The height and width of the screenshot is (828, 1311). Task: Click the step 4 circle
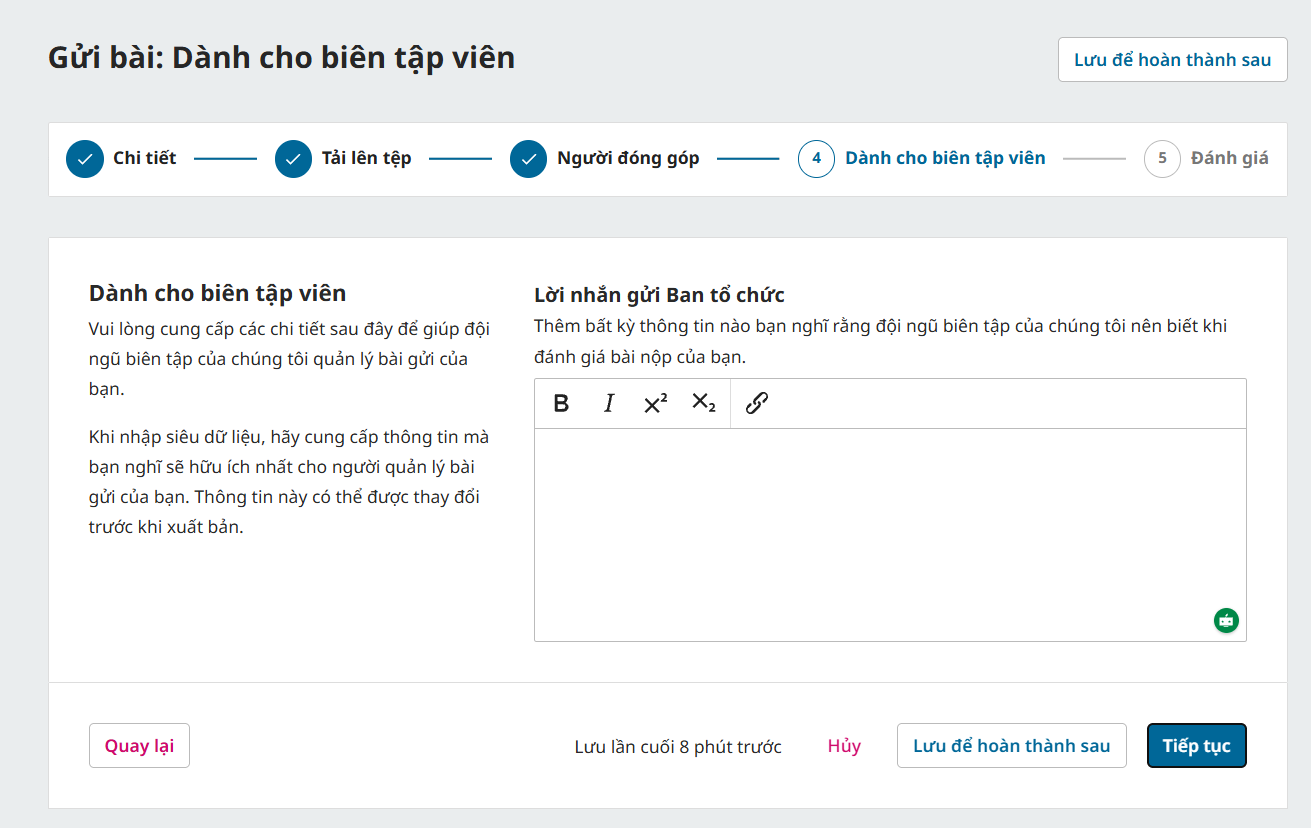click(x=817, y=159)
